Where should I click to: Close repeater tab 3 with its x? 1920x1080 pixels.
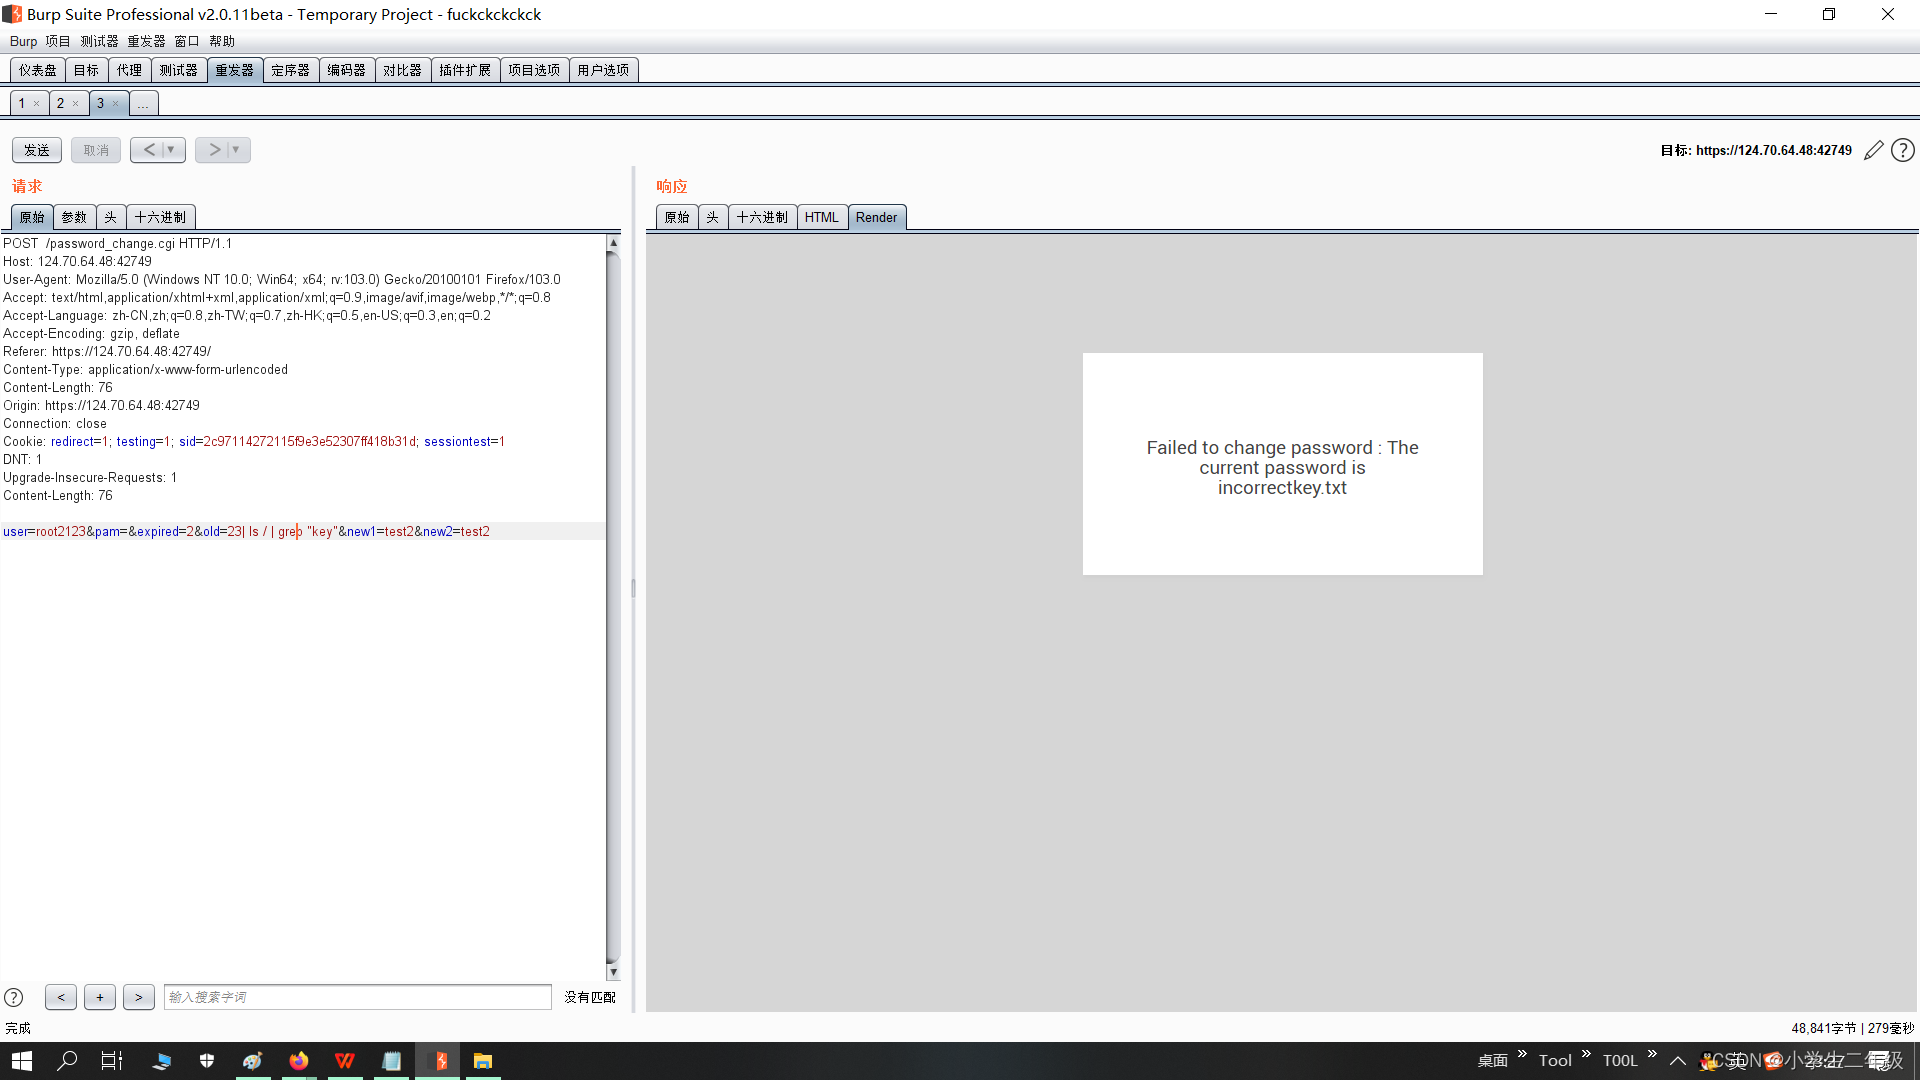tap(115, 104)
